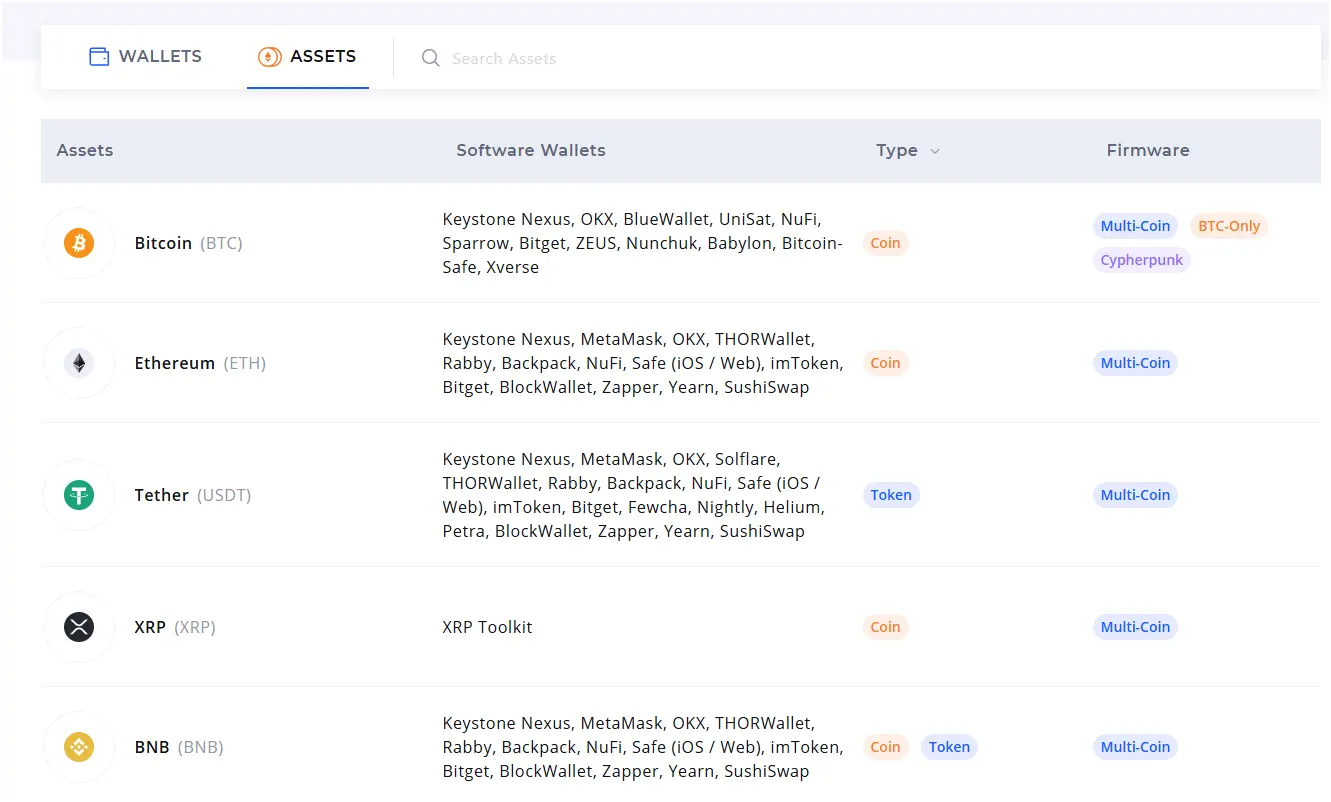Click the Ethereum diamond logo icon
Image resolution: width=1331 pixels, height=802 pixels.
point(79,363)
